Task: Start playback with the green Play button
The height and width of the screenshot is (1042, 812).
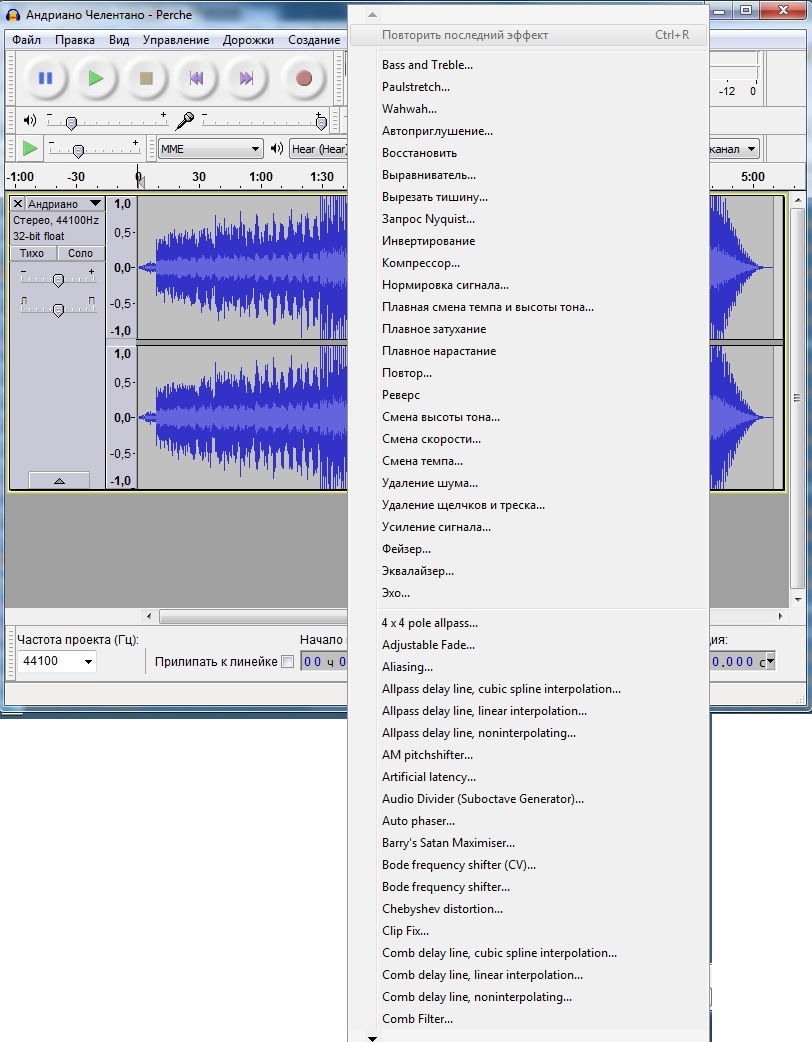Action: click(96, 78)
